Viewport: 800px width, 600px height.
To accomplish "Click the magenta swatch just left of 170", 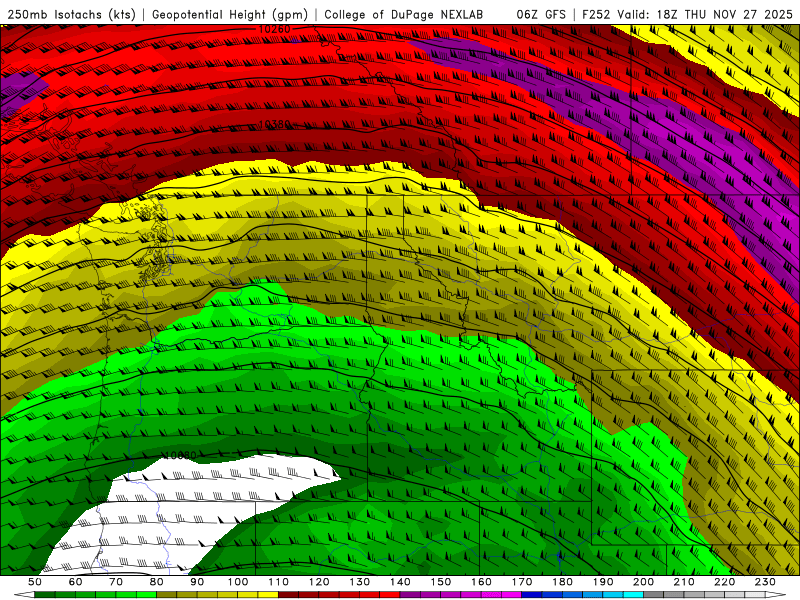I will (511, 595).
